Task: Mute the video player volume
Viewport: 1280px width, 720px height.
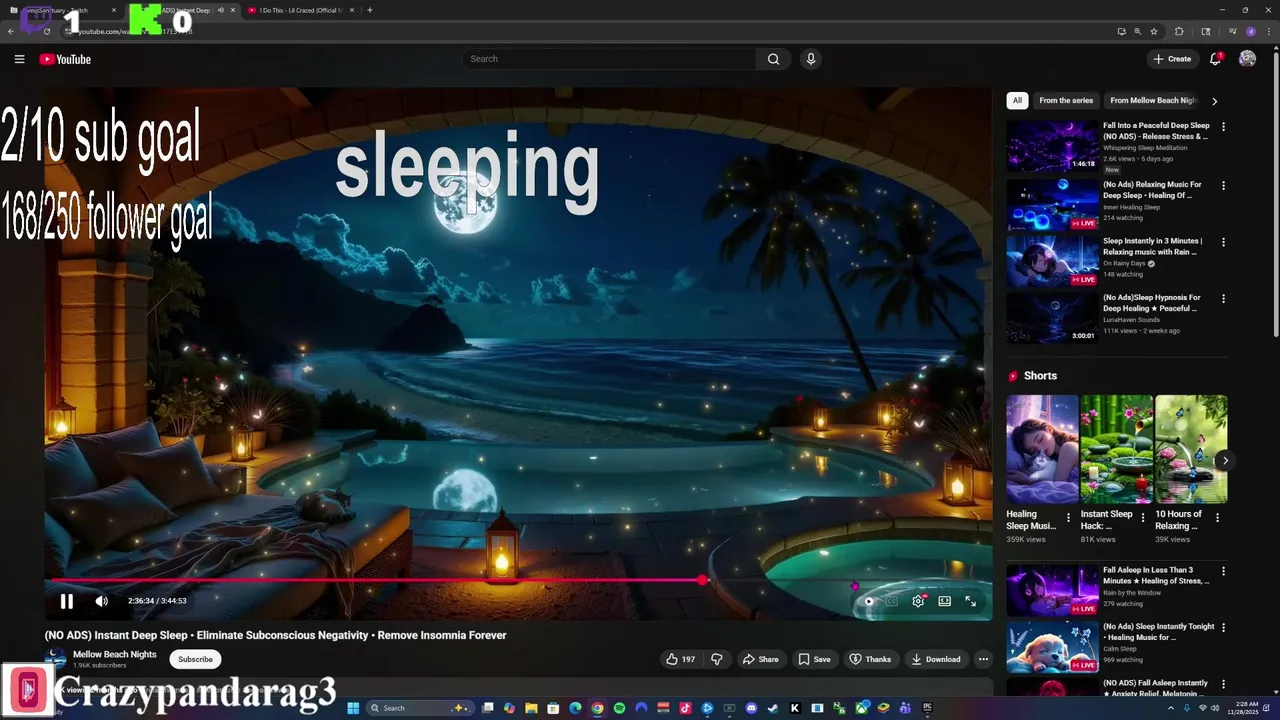Action: click(x=101, y=601)
